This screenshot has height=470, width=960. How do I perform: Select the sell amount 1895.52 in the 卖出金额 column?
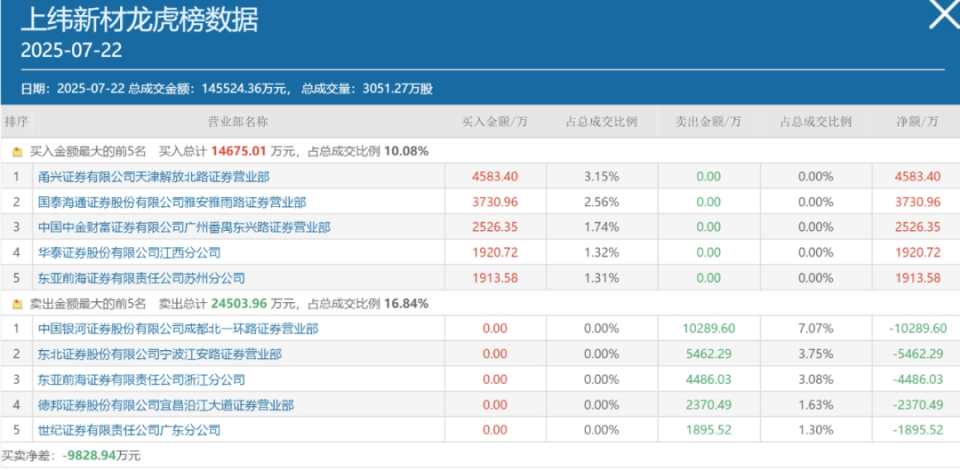(x=708, y=430)
